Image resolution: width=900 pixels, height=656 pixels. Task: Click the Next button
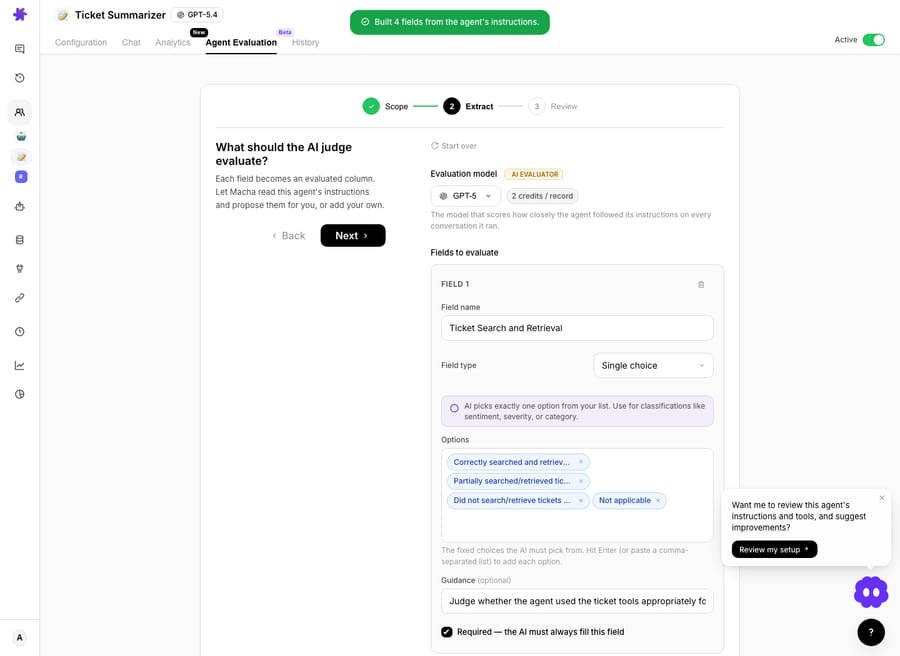pyautogui.click(x=353, y=236)
